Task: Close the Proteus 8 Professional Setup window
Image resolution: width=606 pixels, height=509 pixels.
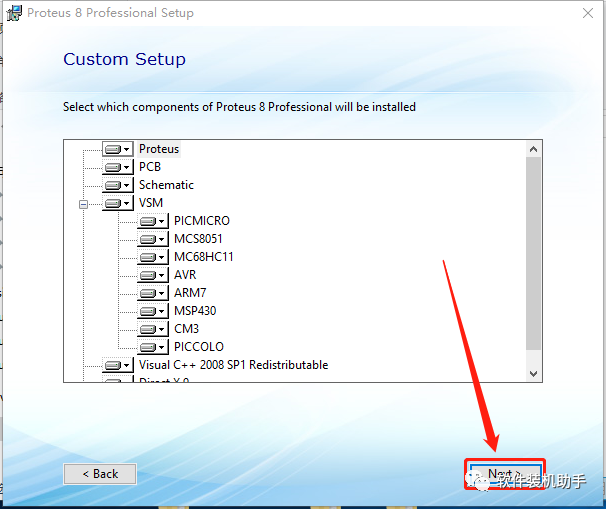Action: (x=588, y=13)
